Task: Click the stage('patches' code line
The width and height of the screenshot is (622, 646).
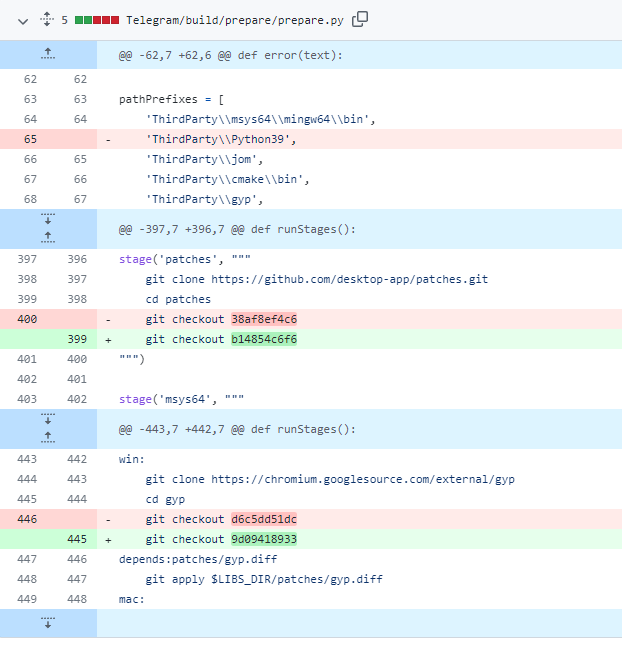Action: point(185,259)
